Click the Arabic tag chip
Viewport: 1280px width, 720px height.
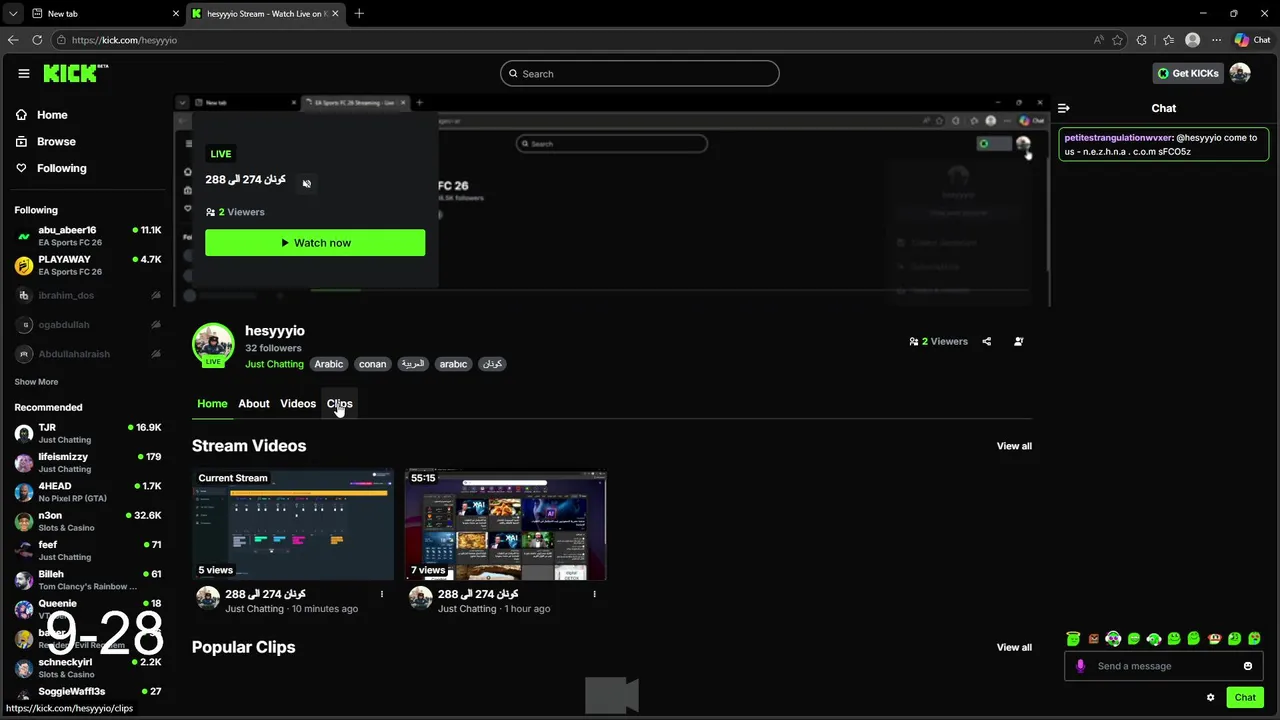329,364
